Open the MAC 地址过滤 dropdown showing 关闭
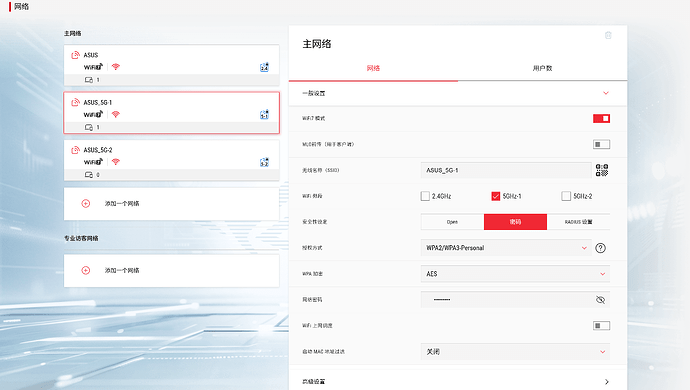The width and height of the screenshot is (690, 390). 515,352
